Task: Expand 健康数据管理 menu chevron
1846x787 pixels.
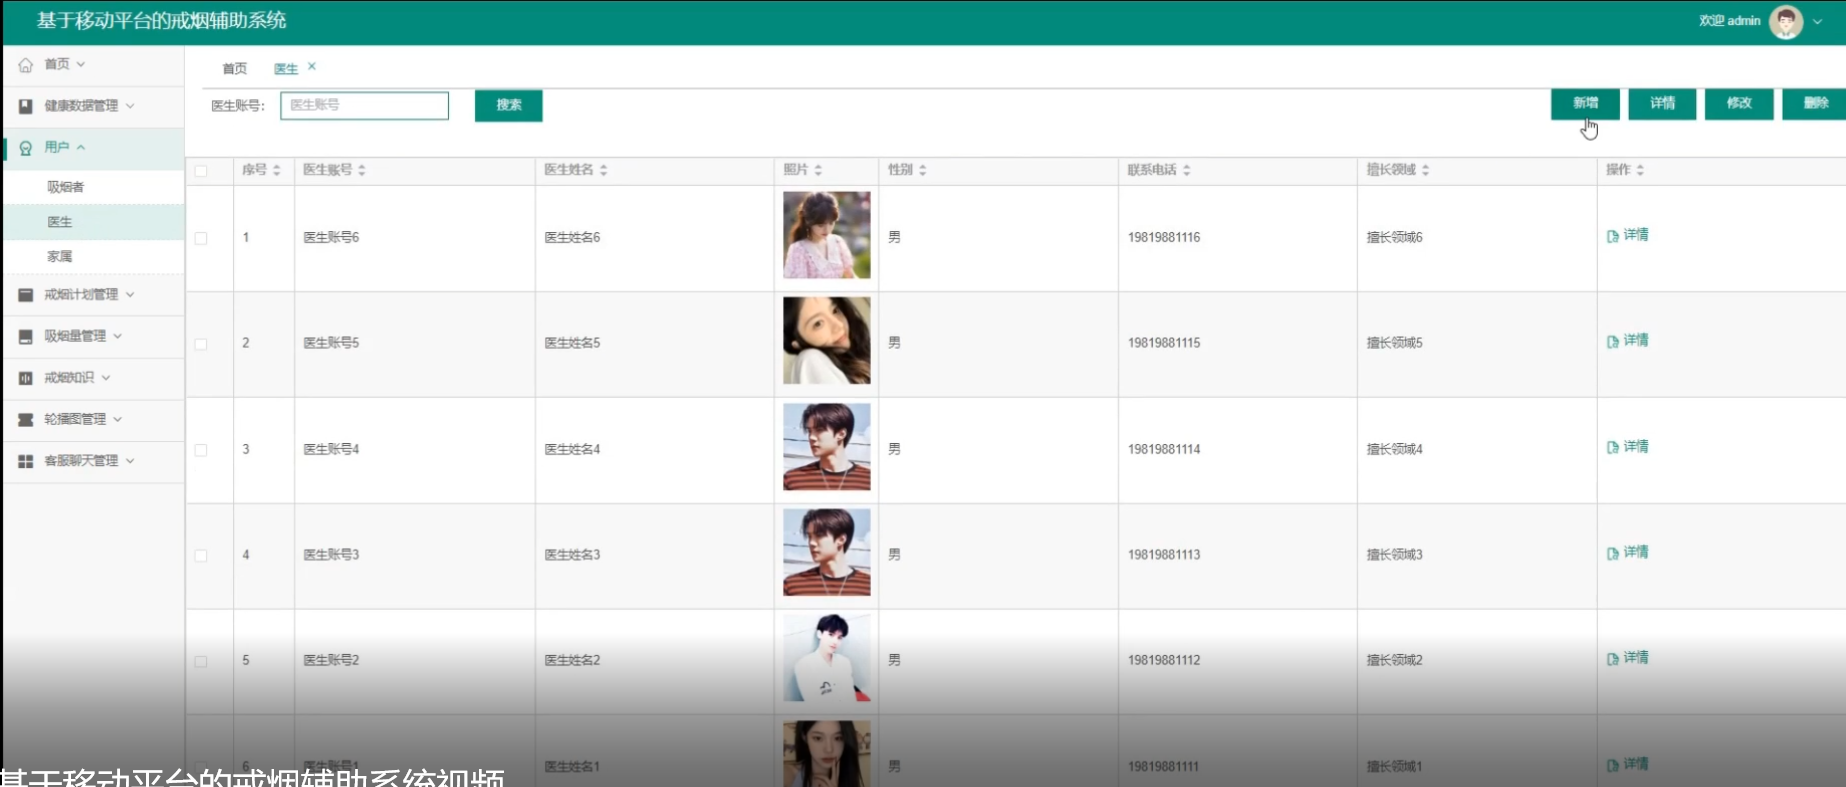Action: pyautogui.click(x=130, y=106)
